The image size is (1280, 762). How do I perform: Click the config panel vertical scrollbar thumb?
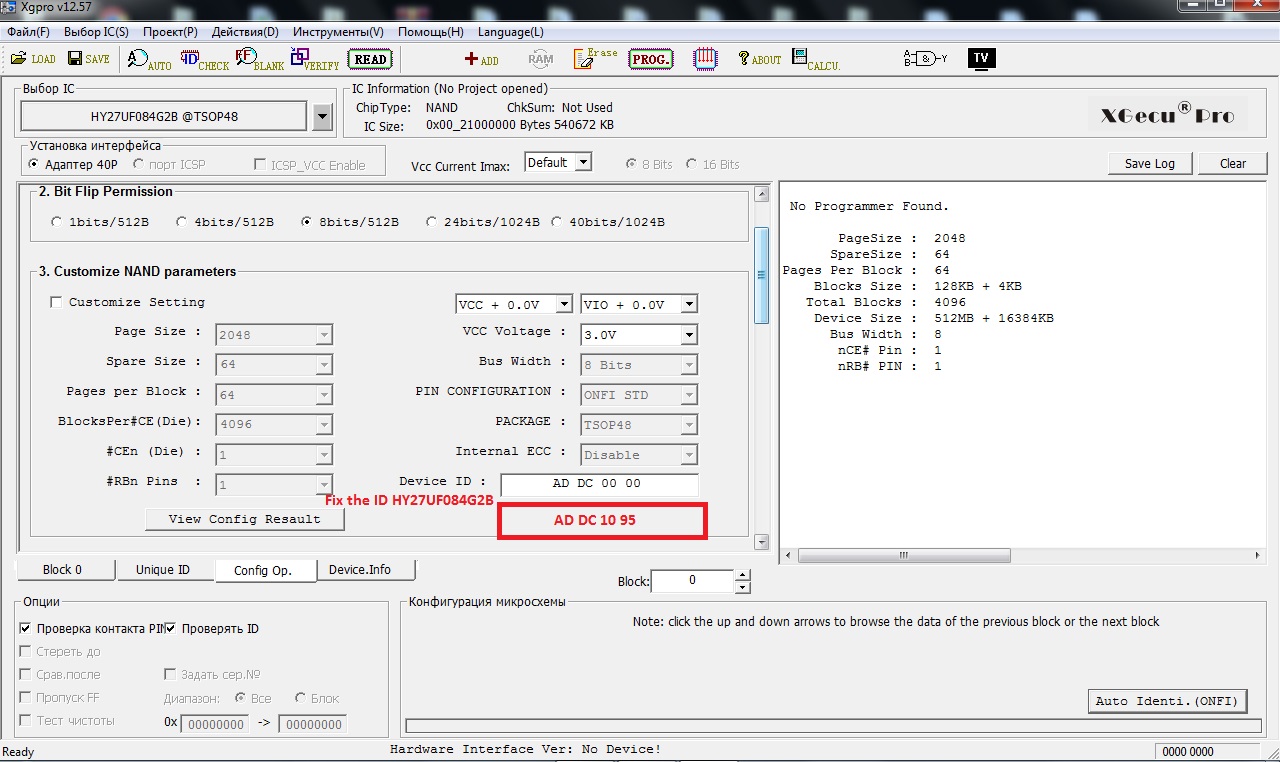tap(761, 275)
